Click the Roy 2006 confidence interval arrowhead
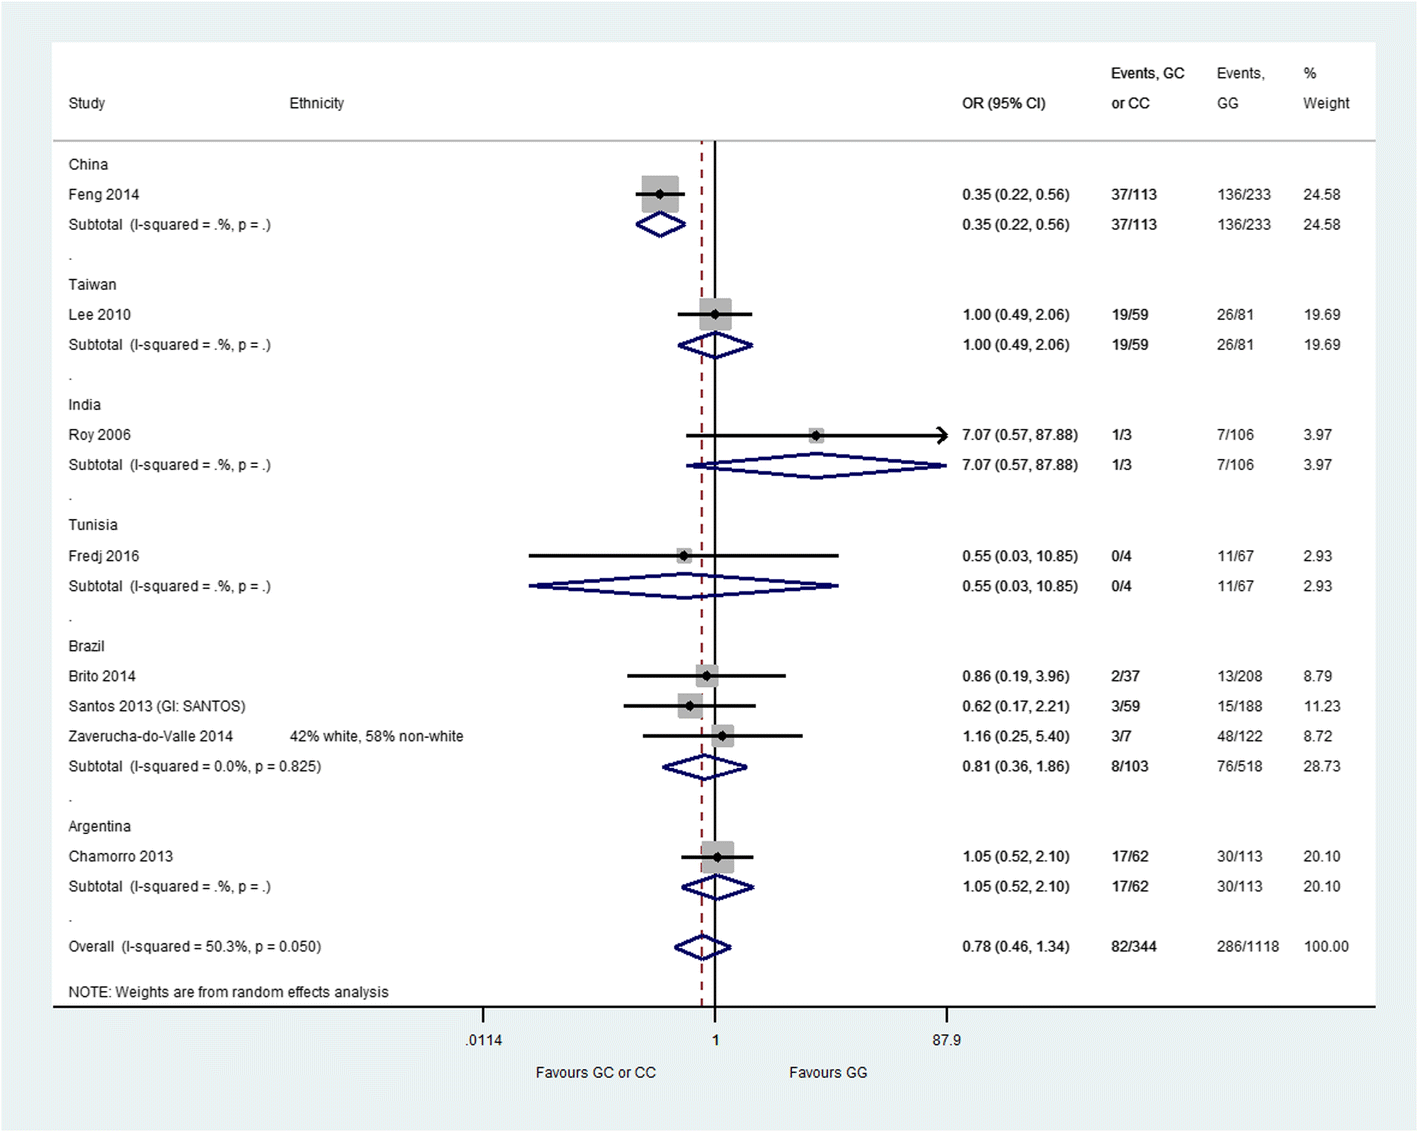 pyautogui.click(x=941, y=435)
